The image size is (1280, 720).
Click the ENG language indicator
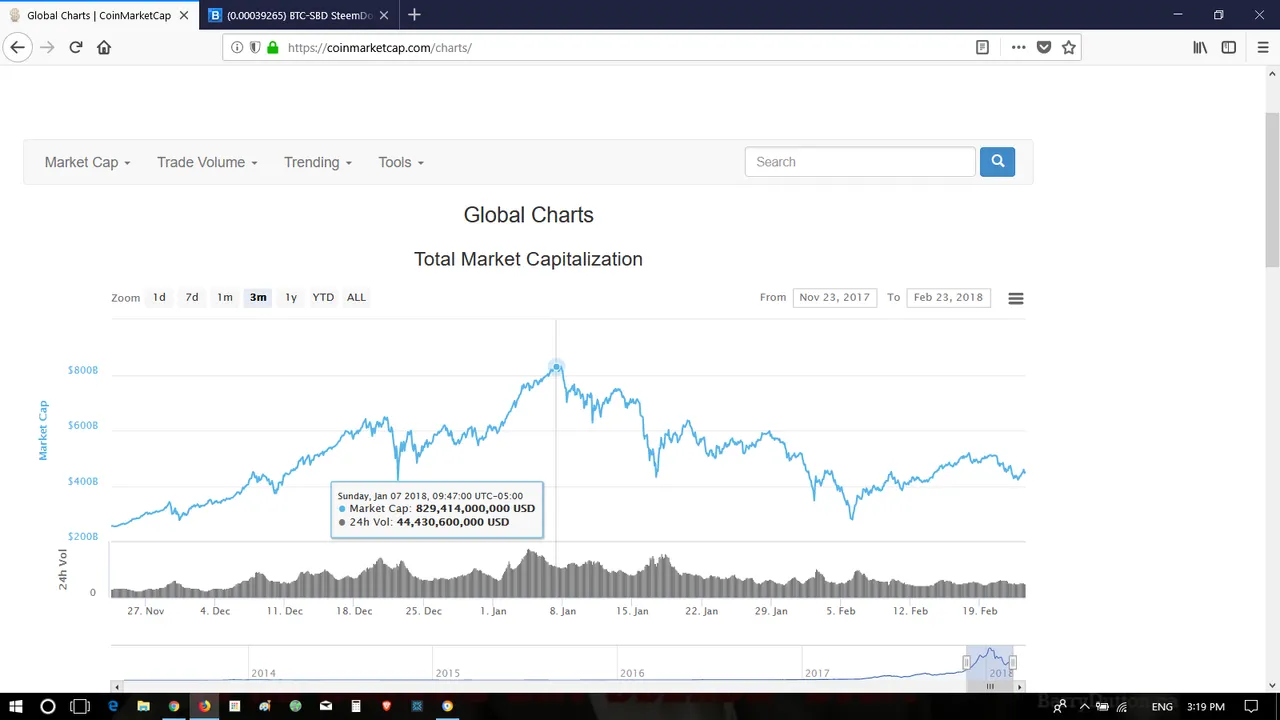(1162, 706)
